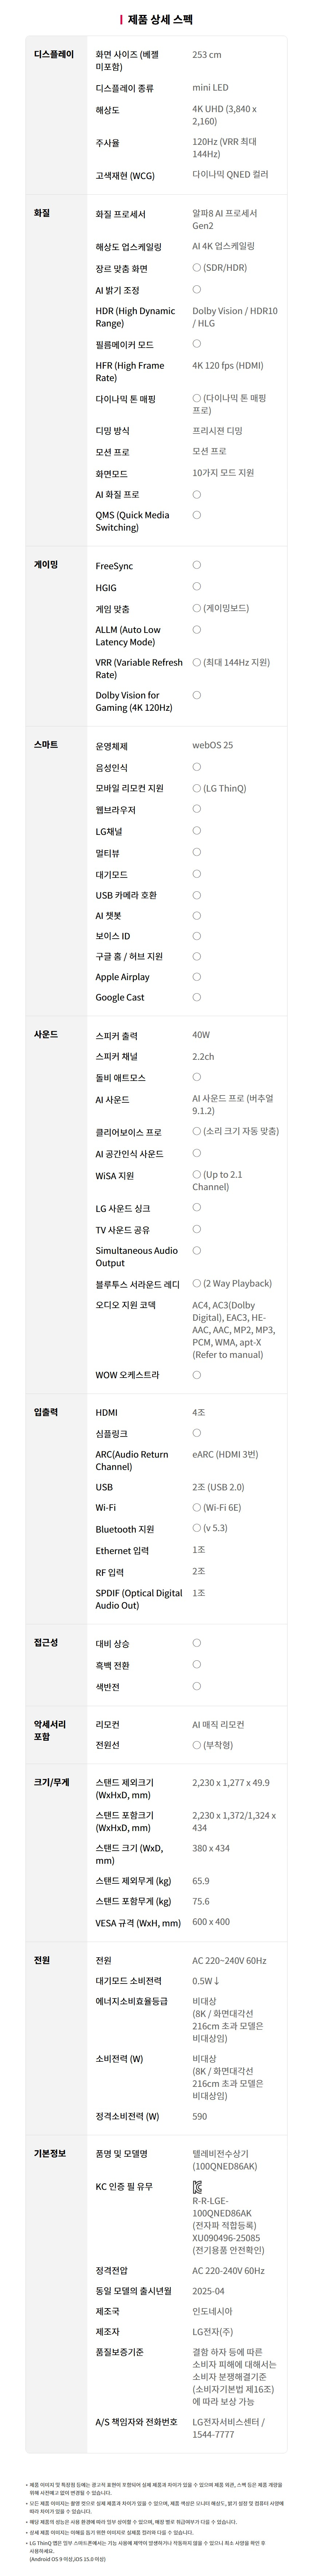Click the 심플링크 support circle
The image size is (313, 2576).
click(x=196, y=1433)
